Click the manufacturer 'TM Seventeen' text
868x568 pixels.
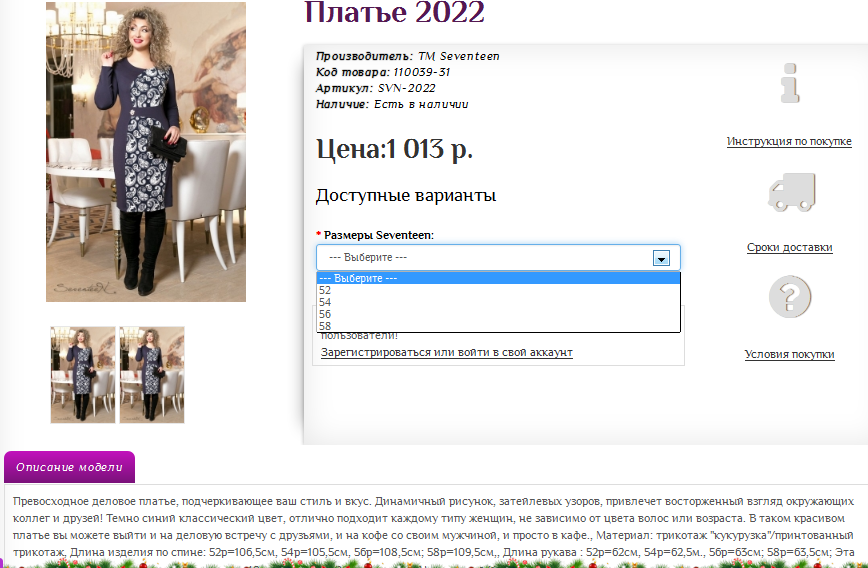tap(458, 56)
